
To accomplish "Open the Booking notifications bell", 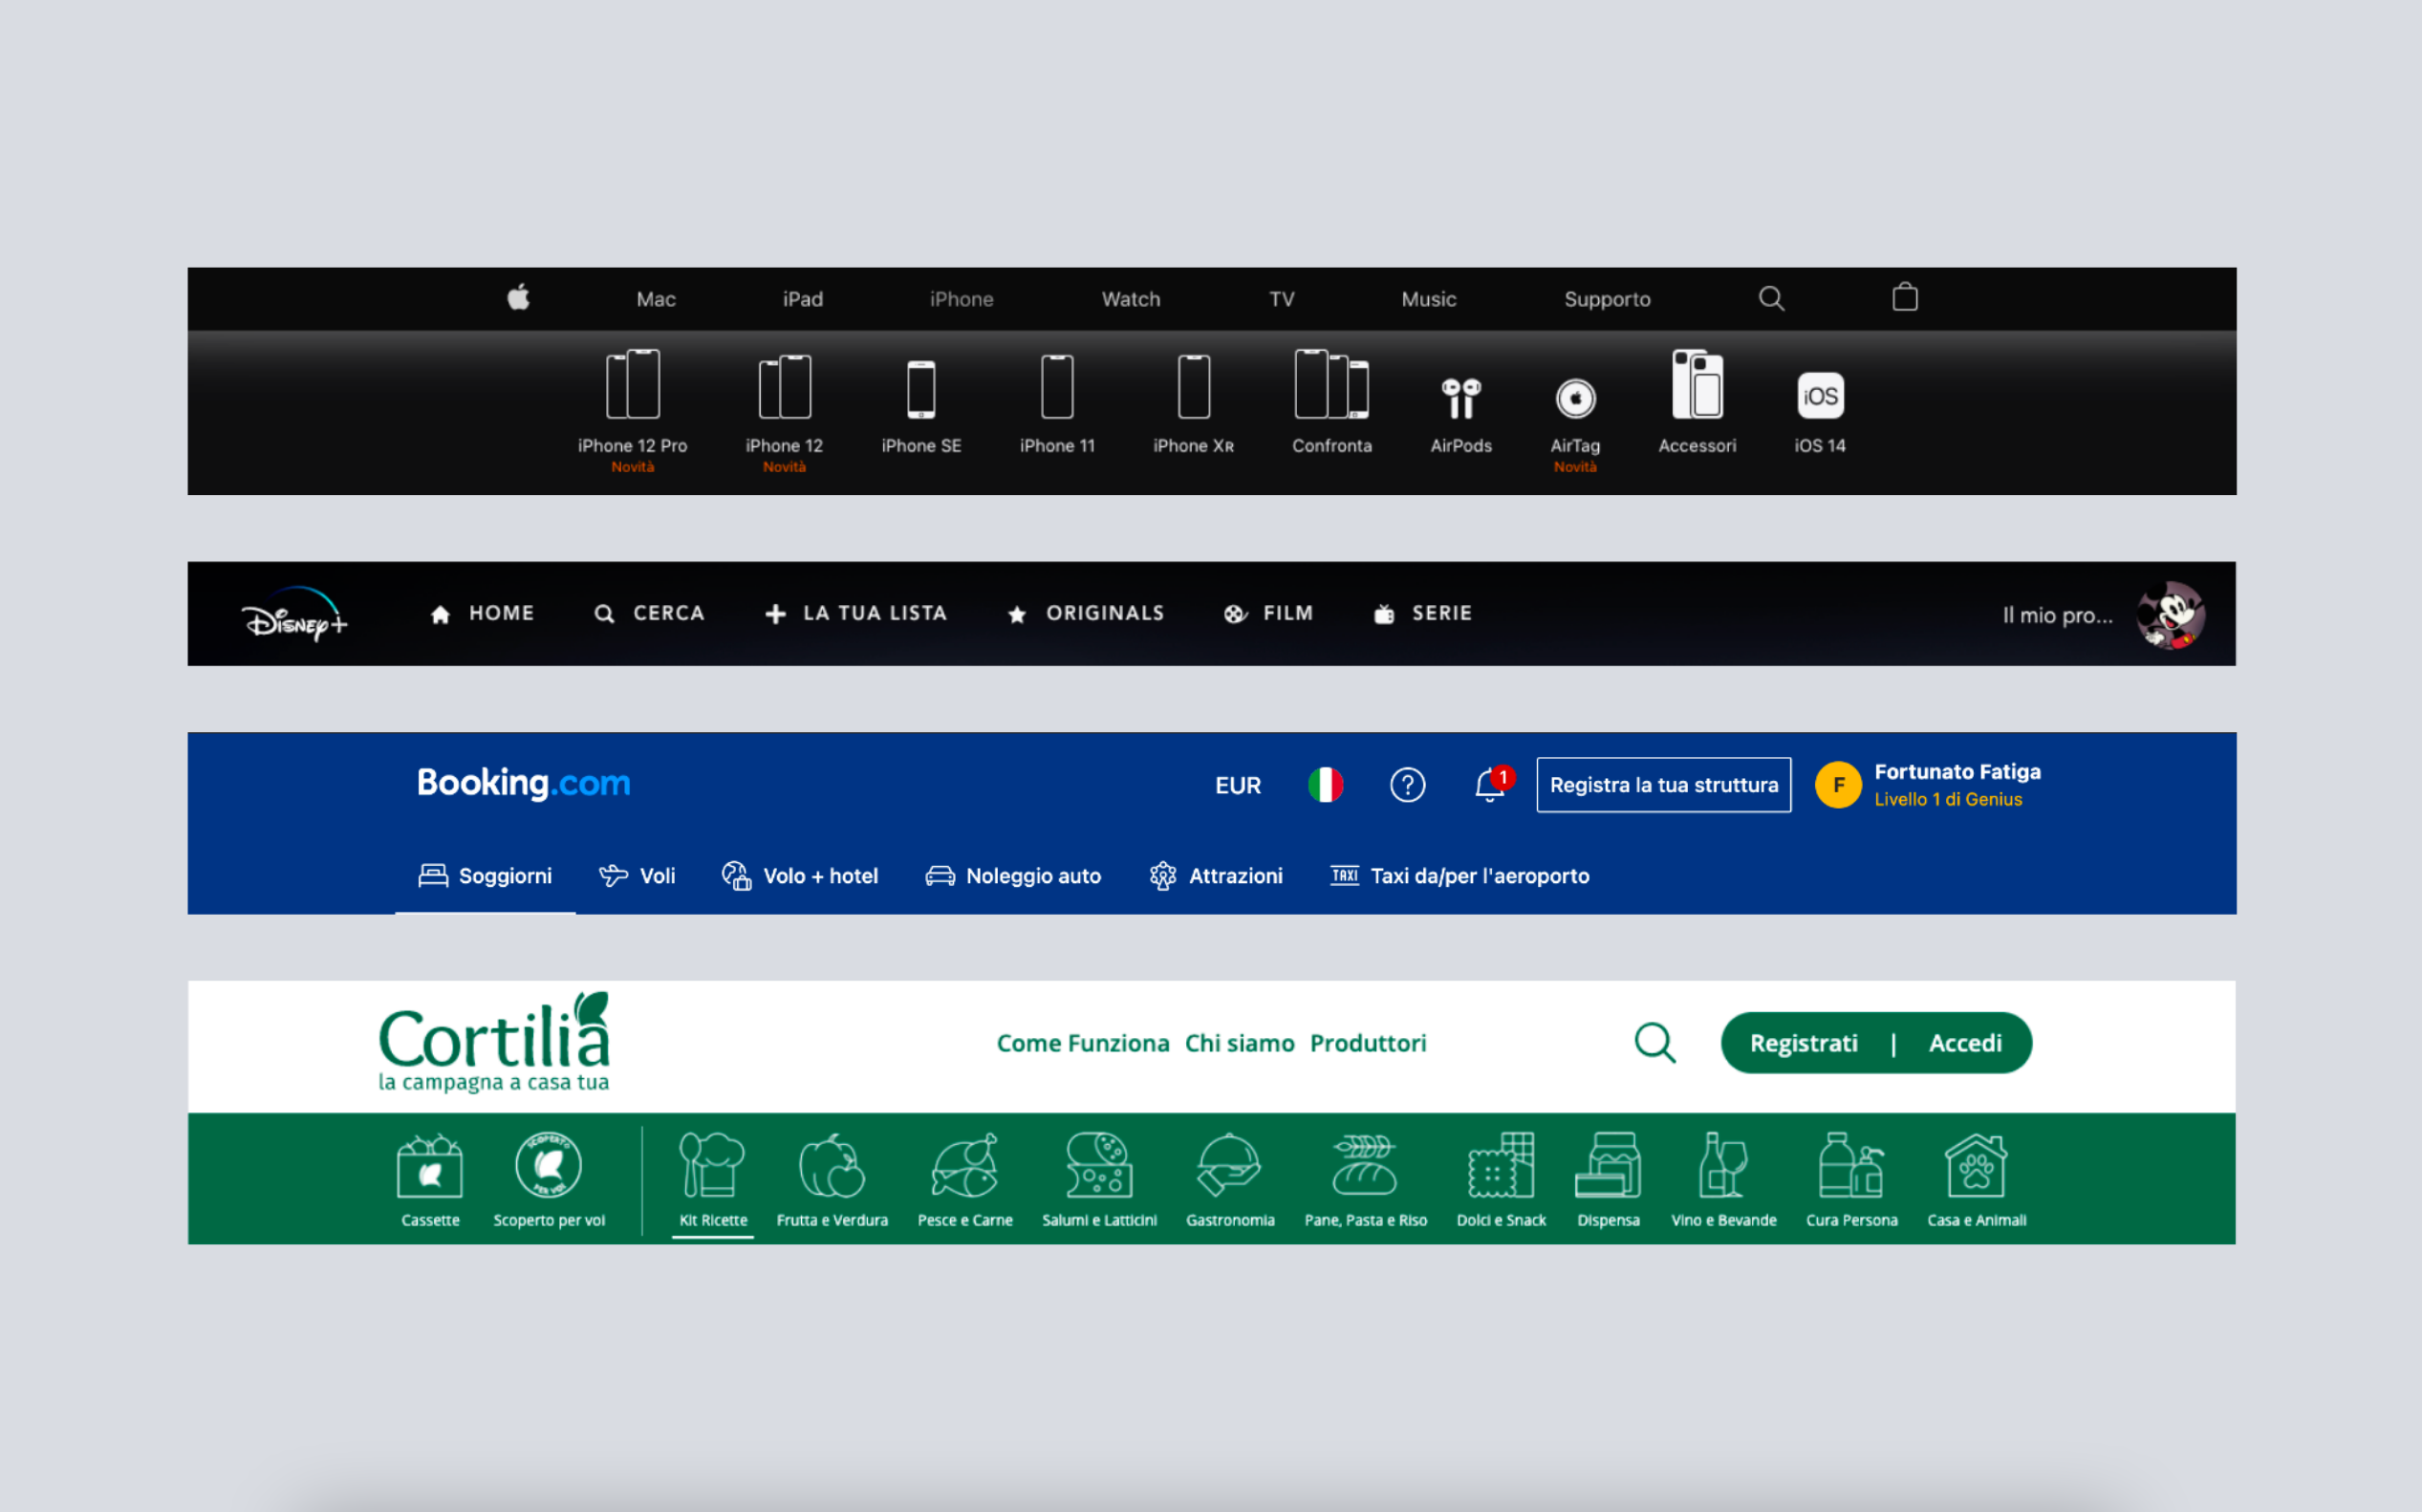I will pos(1492,784).
